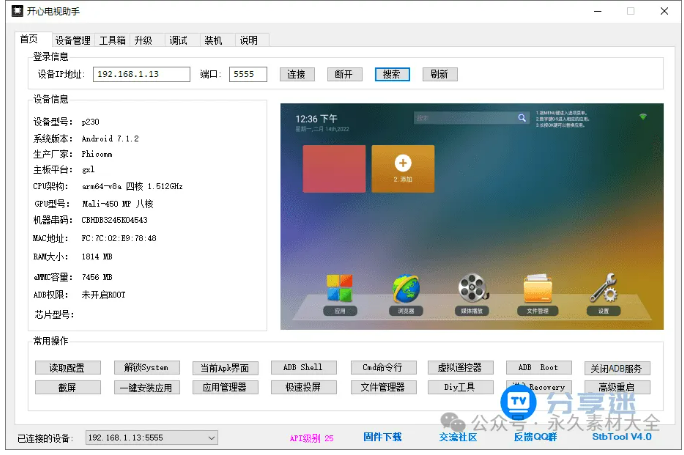Open the 交流社区 community link
The image size is (684, 455).
458,437
